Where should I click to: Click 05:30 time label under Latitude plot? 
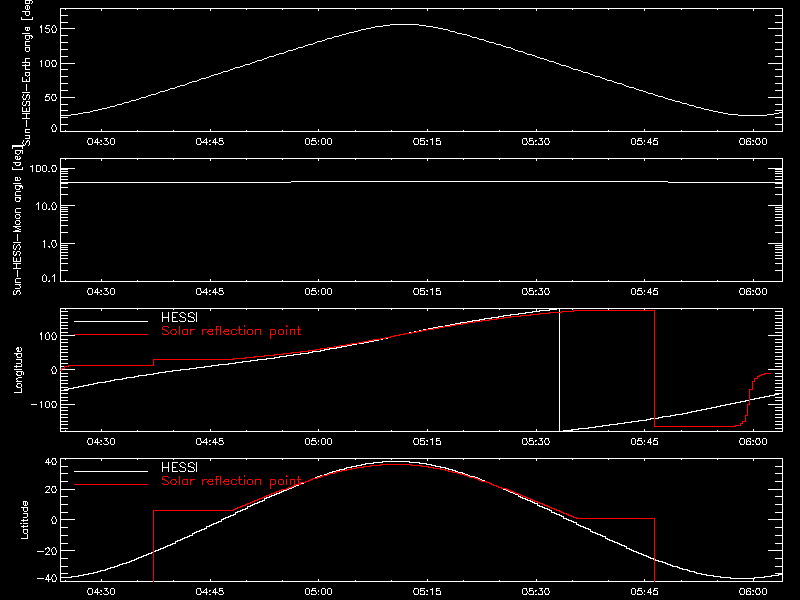pyautogui.click(x=536, y=592)
